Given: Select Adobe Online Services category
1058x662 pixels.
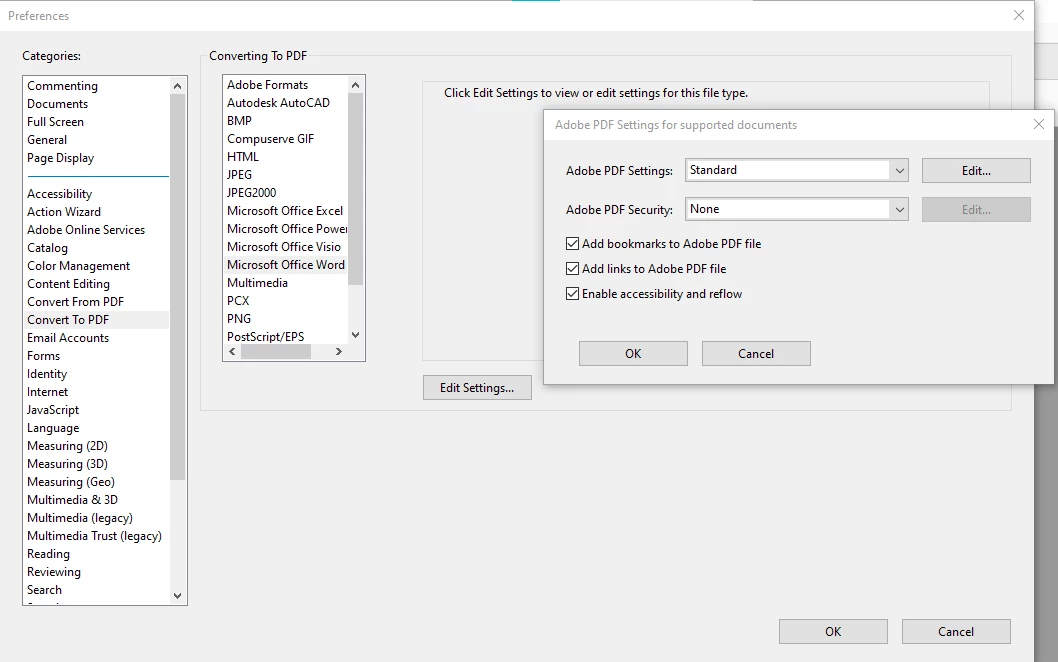Looking at the screenshot, I should click(86, 230).
